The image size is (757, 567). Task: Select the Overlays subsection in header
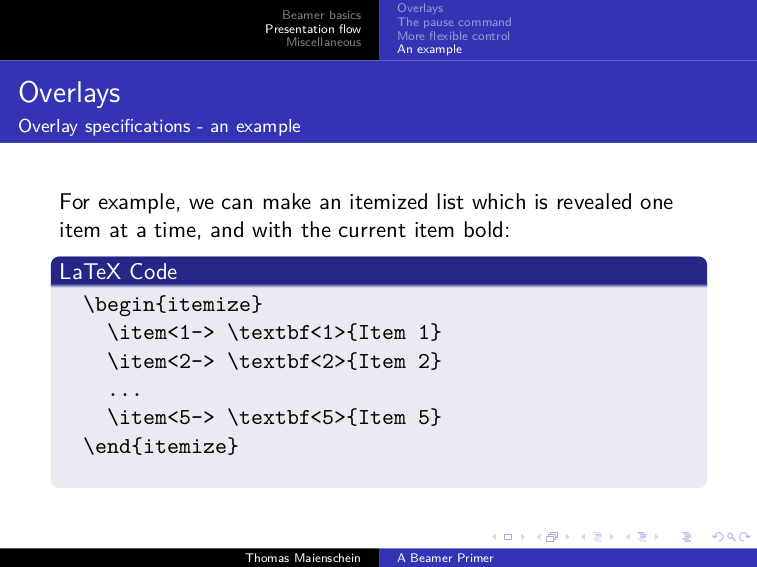[419, 9]
